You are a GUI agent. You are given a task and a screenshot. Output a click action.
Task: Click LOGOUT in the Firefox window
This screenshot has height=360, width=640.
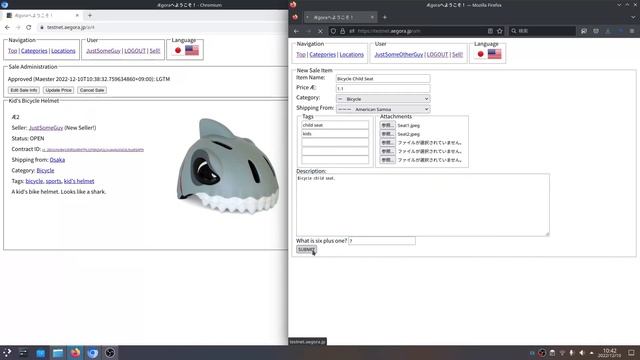point(437,55)
